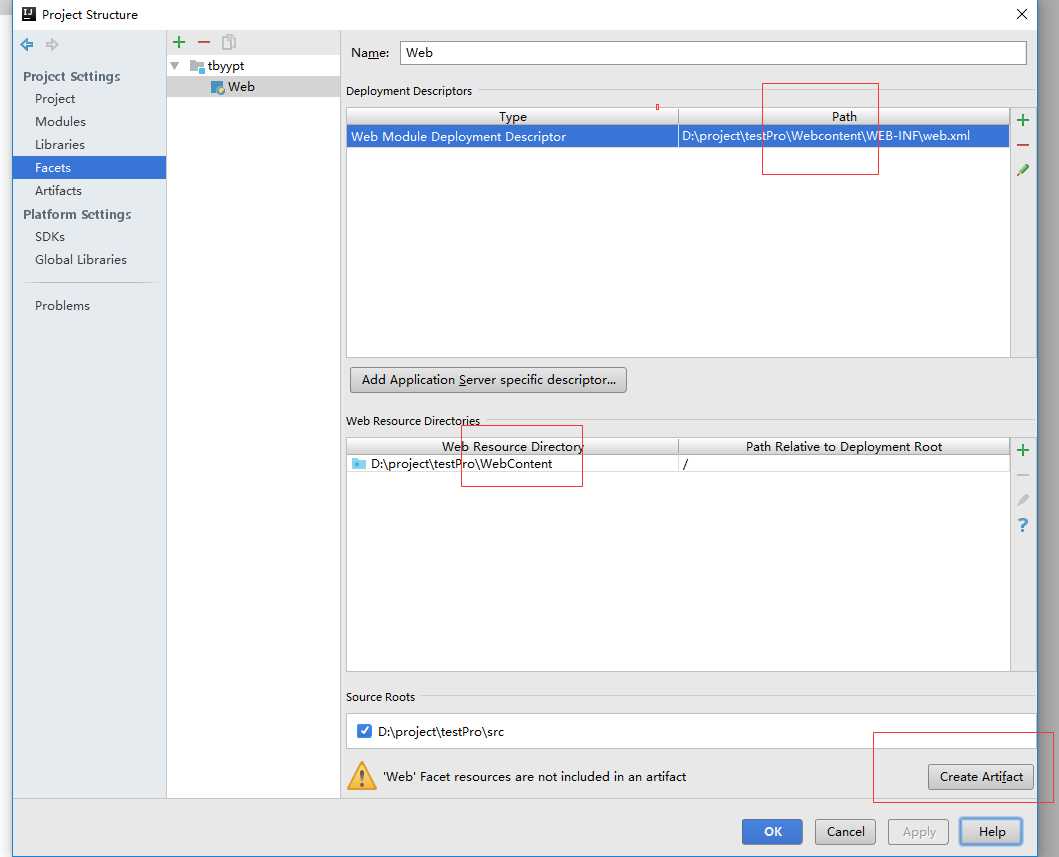Click the Web facet icon in tree

coord(217,87)
